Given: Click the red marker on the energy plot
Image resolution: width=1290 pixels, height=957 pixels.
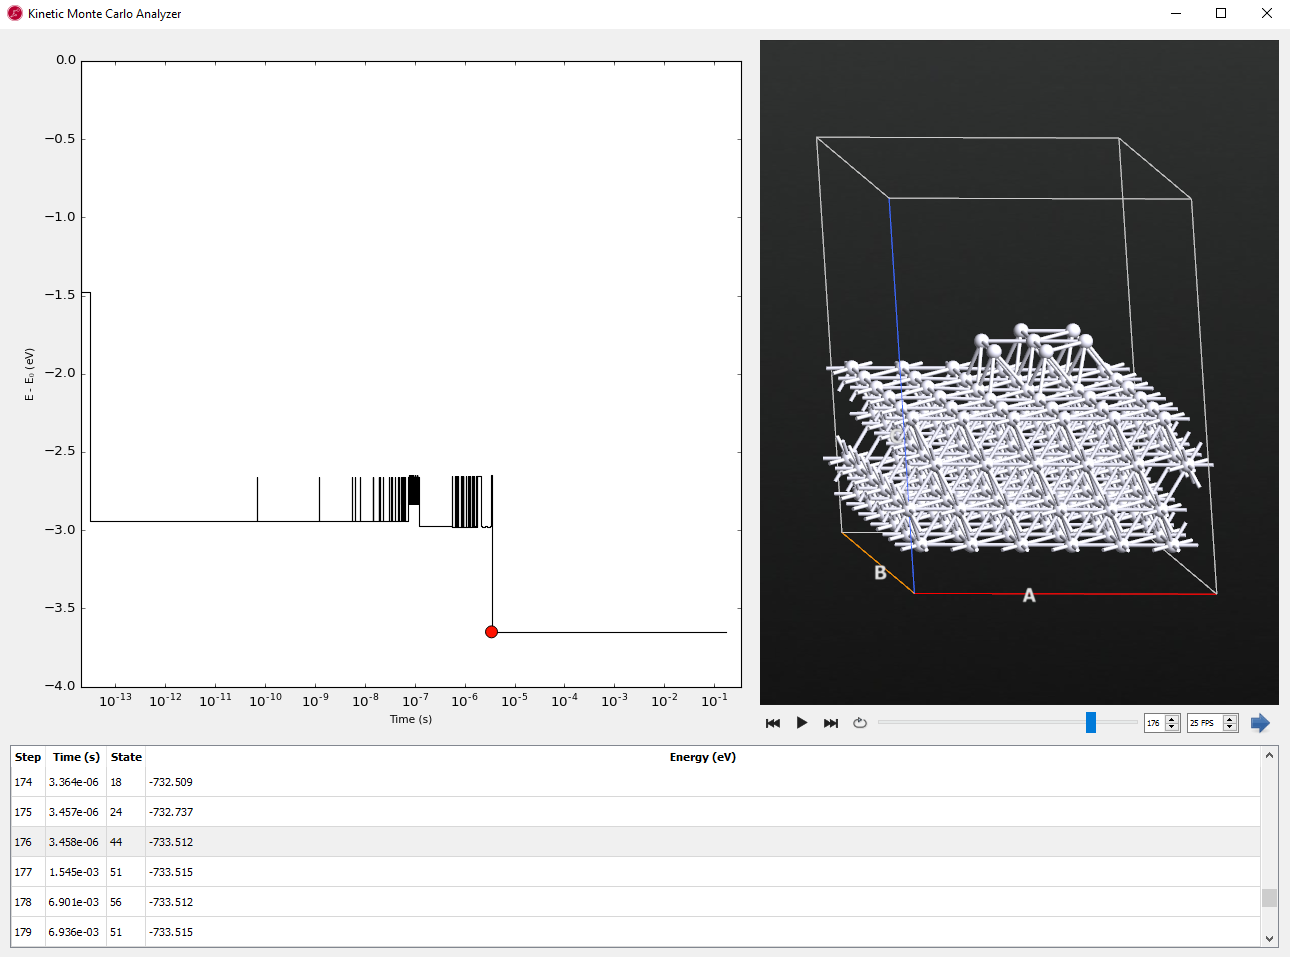Looking at the screenshot, I should 491,632.
